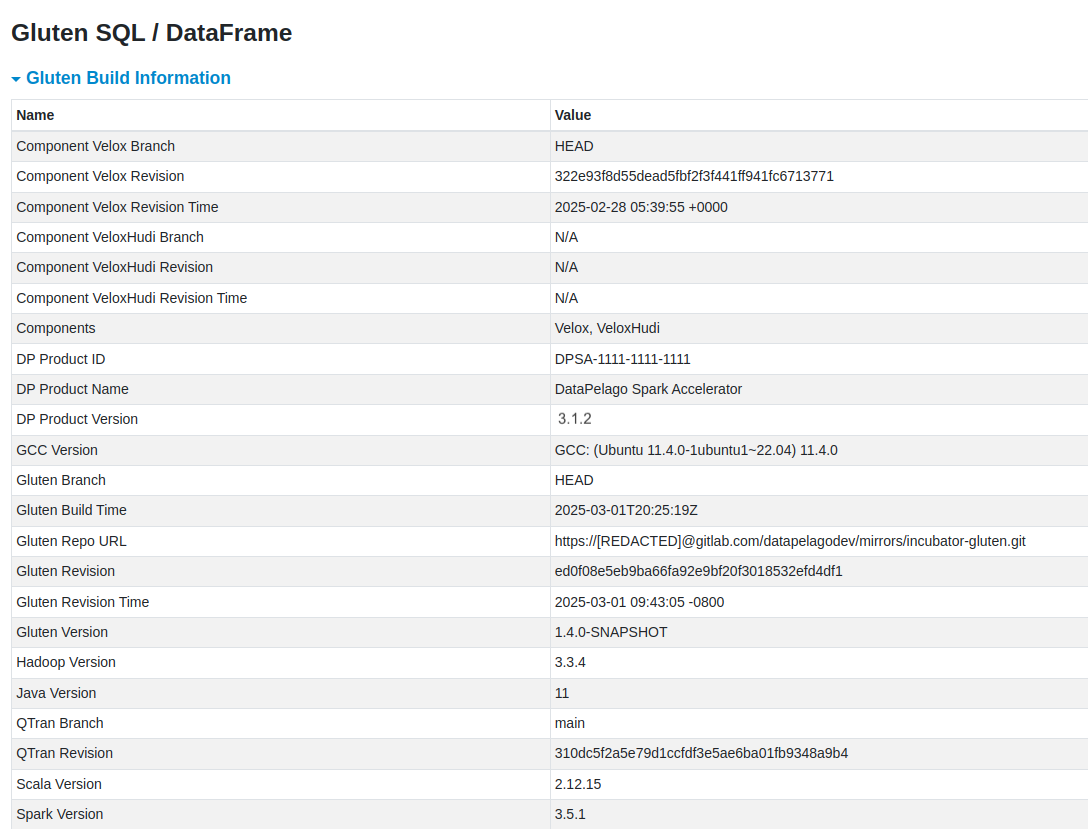Select the DPSA-1111-1111-1111 value
The image size is (1088, 829).
coord(622,359)
